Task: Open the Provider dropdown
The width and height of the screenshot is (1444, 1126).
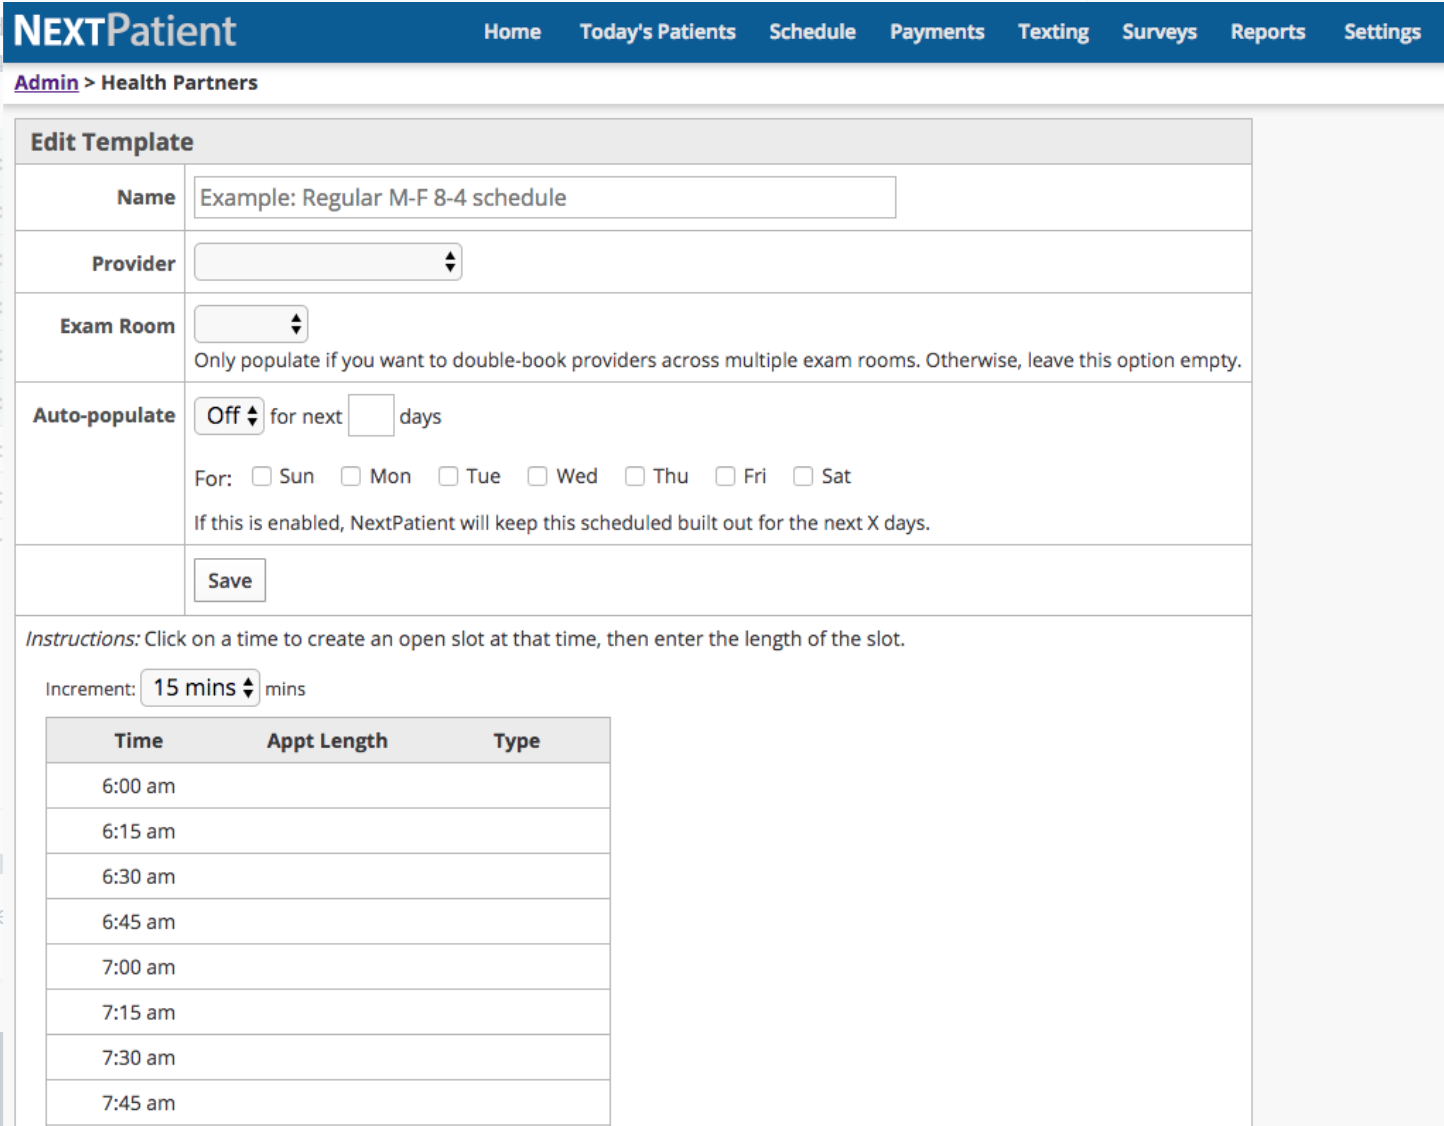Action: pyautogui.click(x=328, y=261)
